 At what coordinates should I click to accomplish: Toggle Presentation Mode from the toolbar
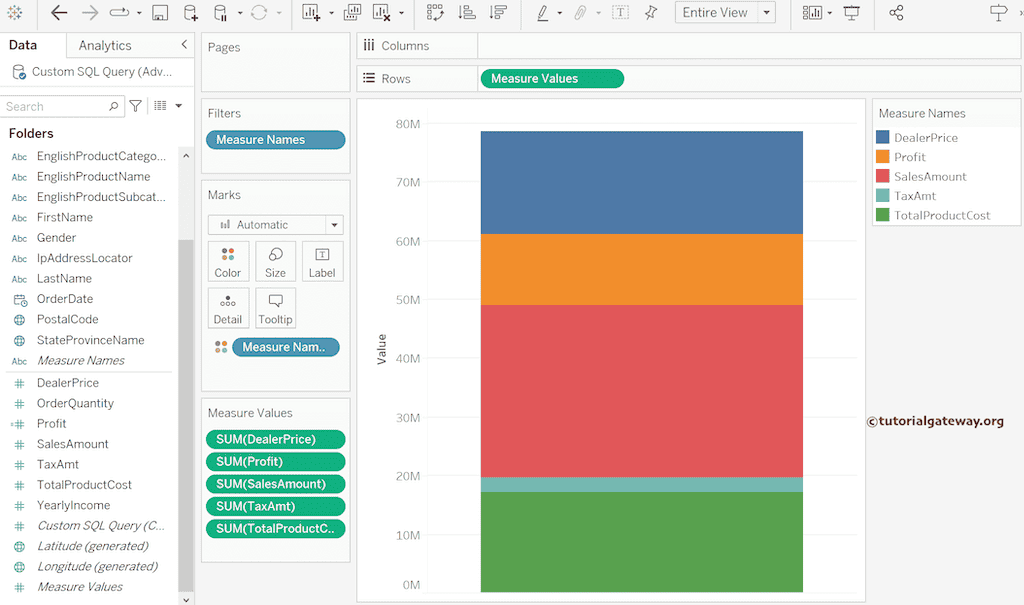852,13
